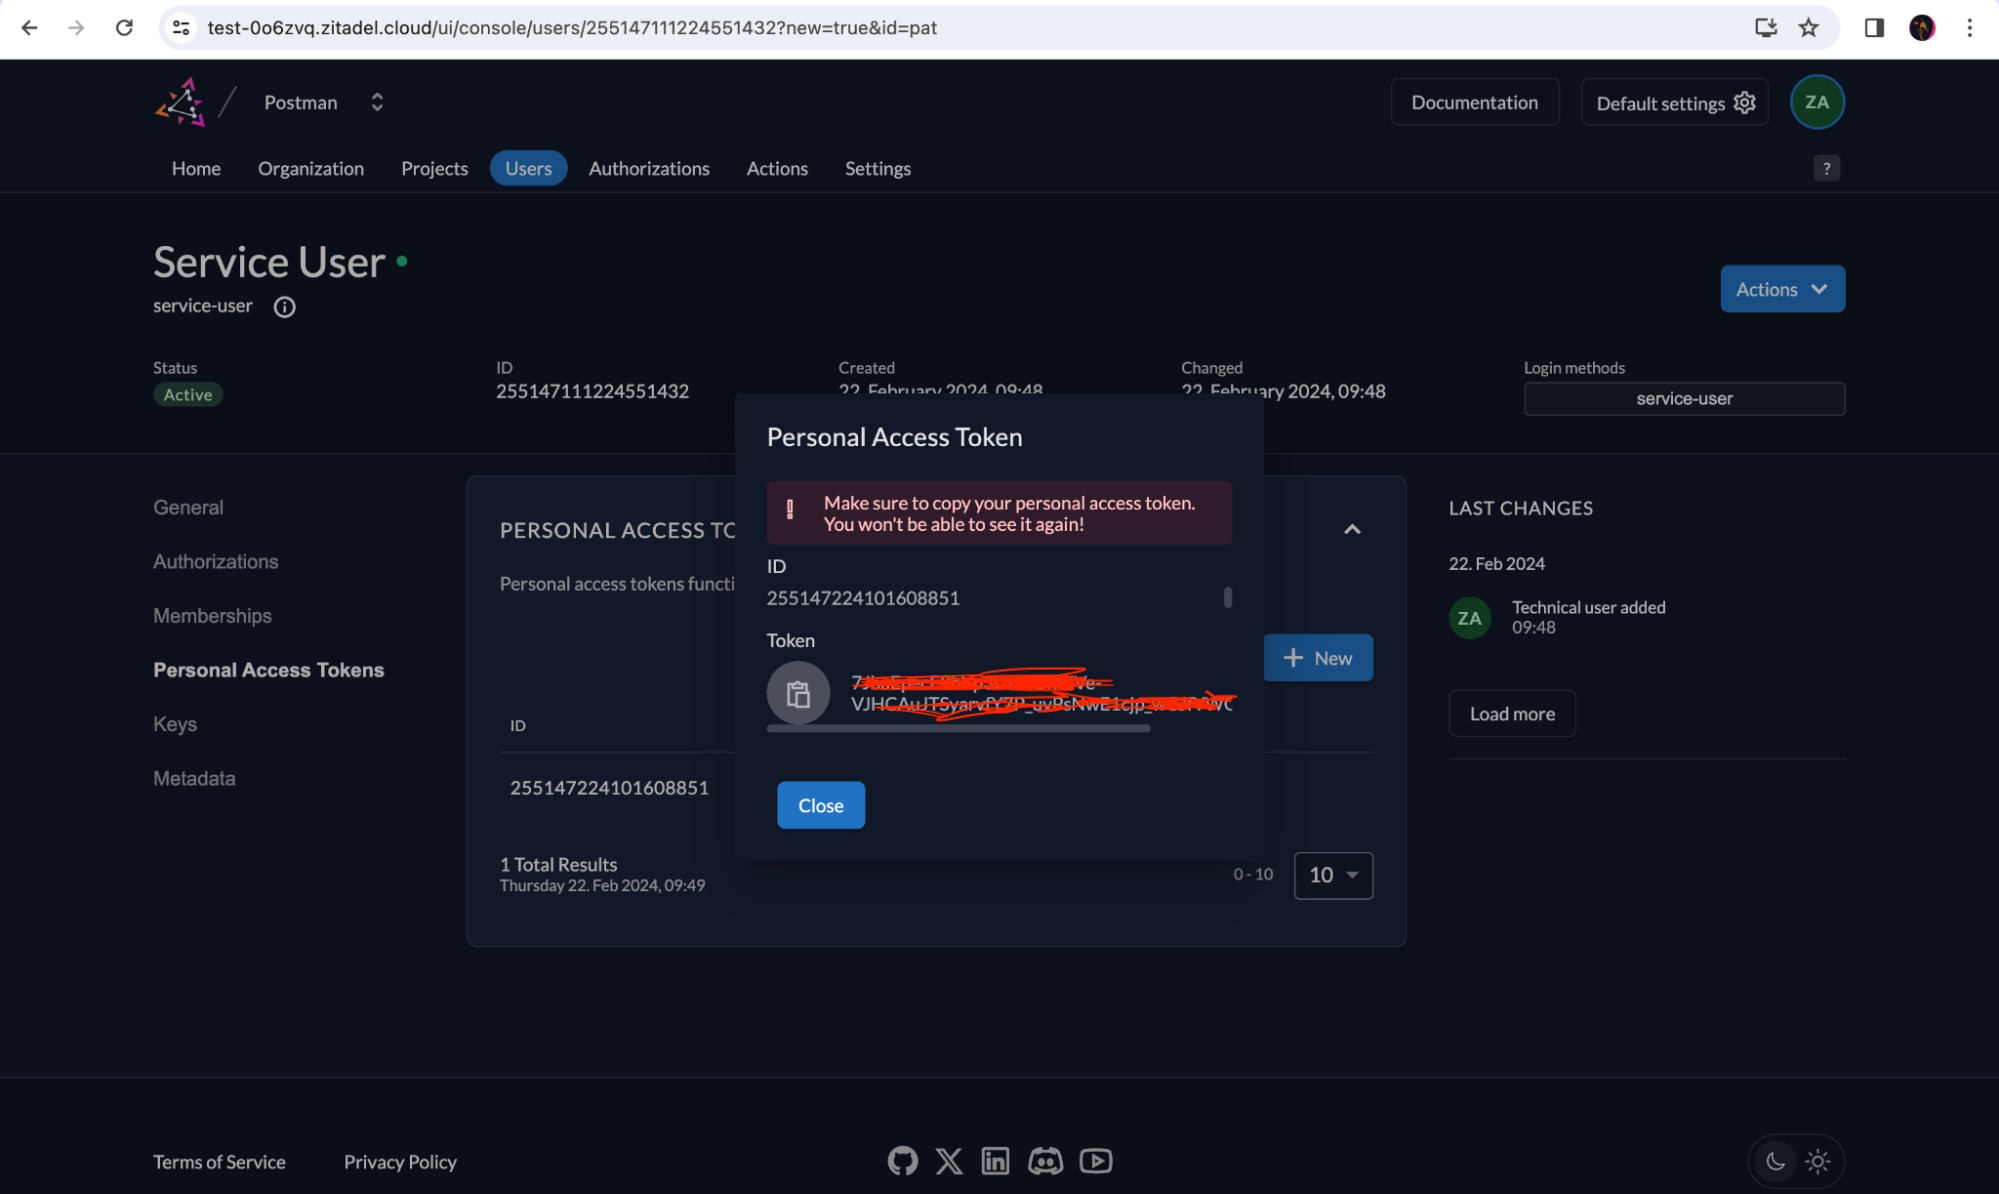Screen dimensions: 1999x1194
Task: Click the Discord icon in footer
Action: 1046,1160
